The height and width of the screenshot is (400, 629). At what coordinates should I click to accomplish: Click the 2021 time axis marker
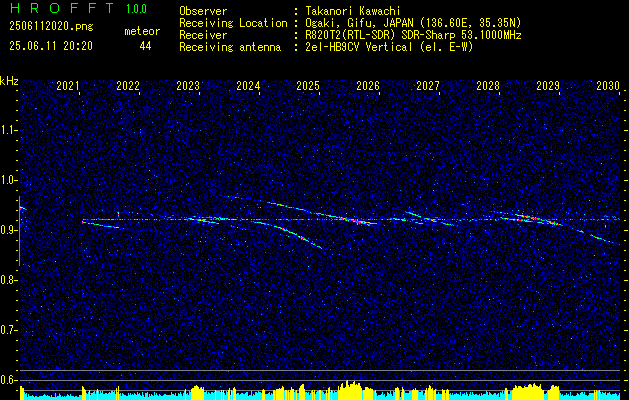pyautogui.click(x=68, y=85)
